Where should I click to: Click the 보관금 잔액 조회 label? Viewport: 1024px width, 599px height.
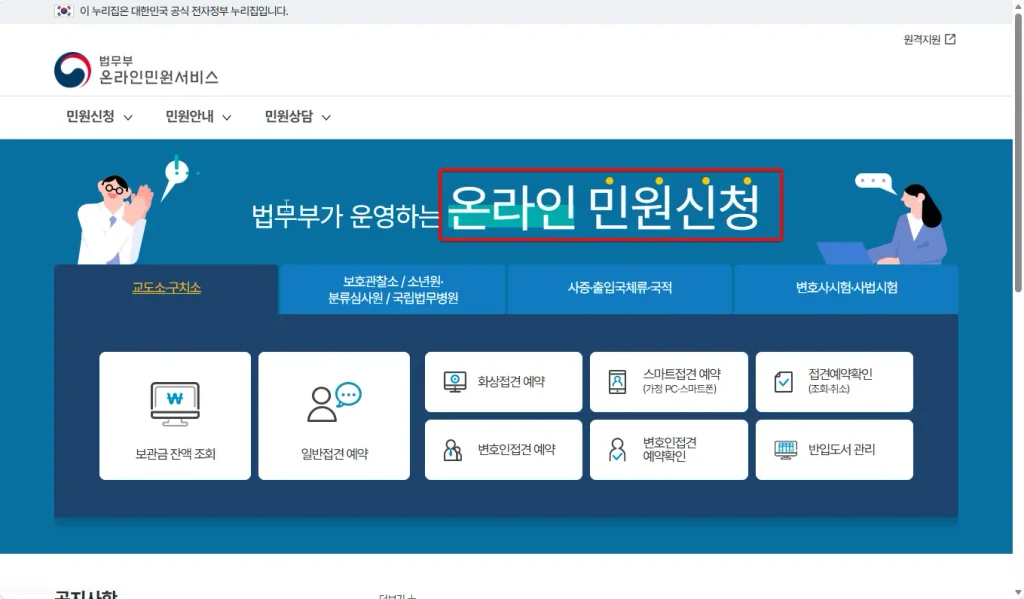[175, 453]
